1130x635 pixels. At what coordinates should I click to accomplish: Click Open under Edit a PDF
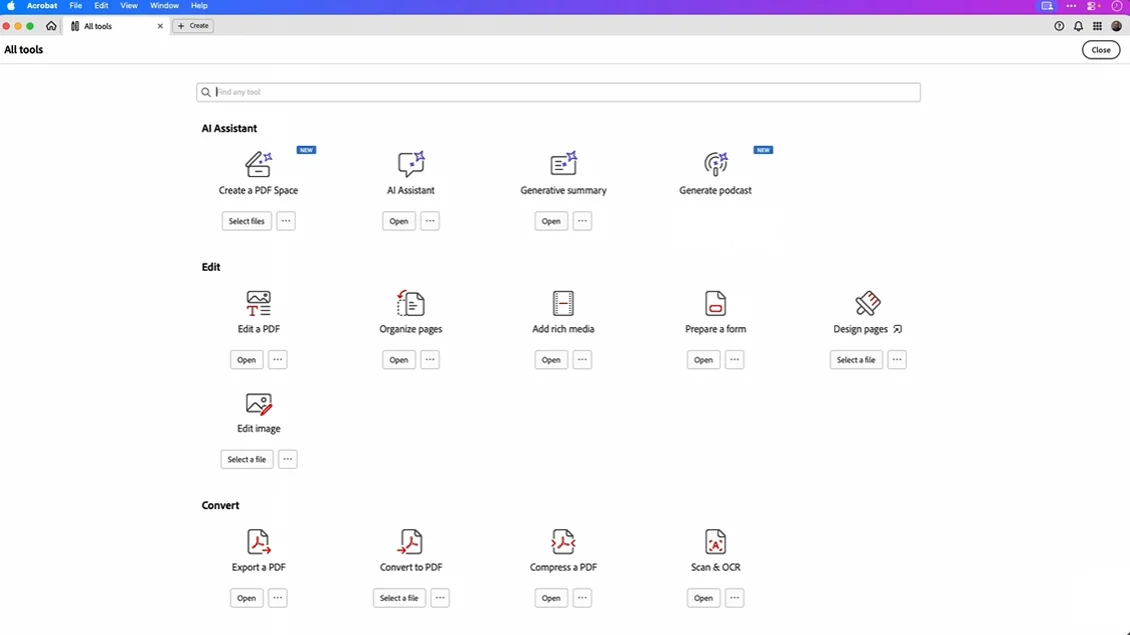(246, 360)
